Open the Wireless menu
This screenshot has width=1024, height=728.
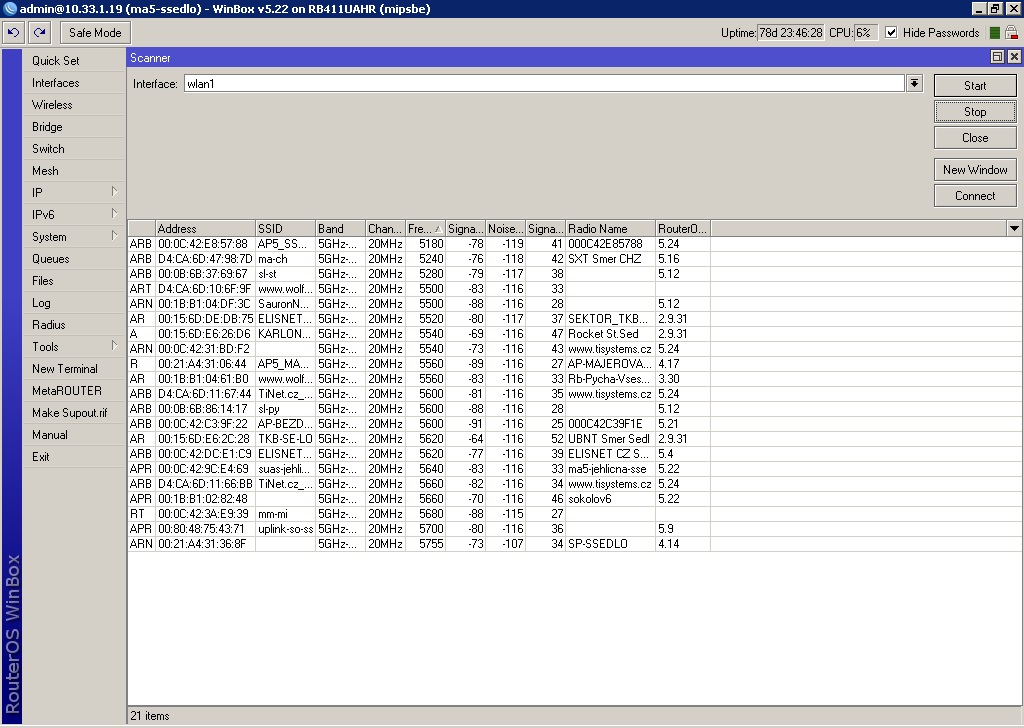[x=74, y=104]
